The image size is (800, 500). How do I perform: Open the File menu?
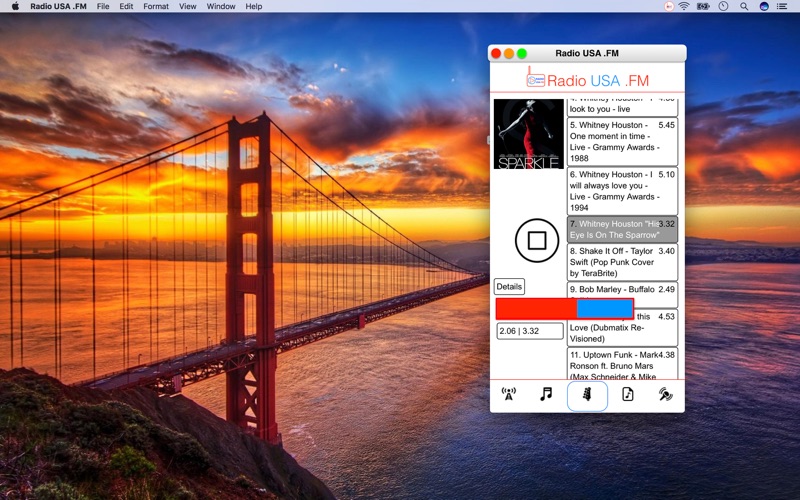(103, 6)
